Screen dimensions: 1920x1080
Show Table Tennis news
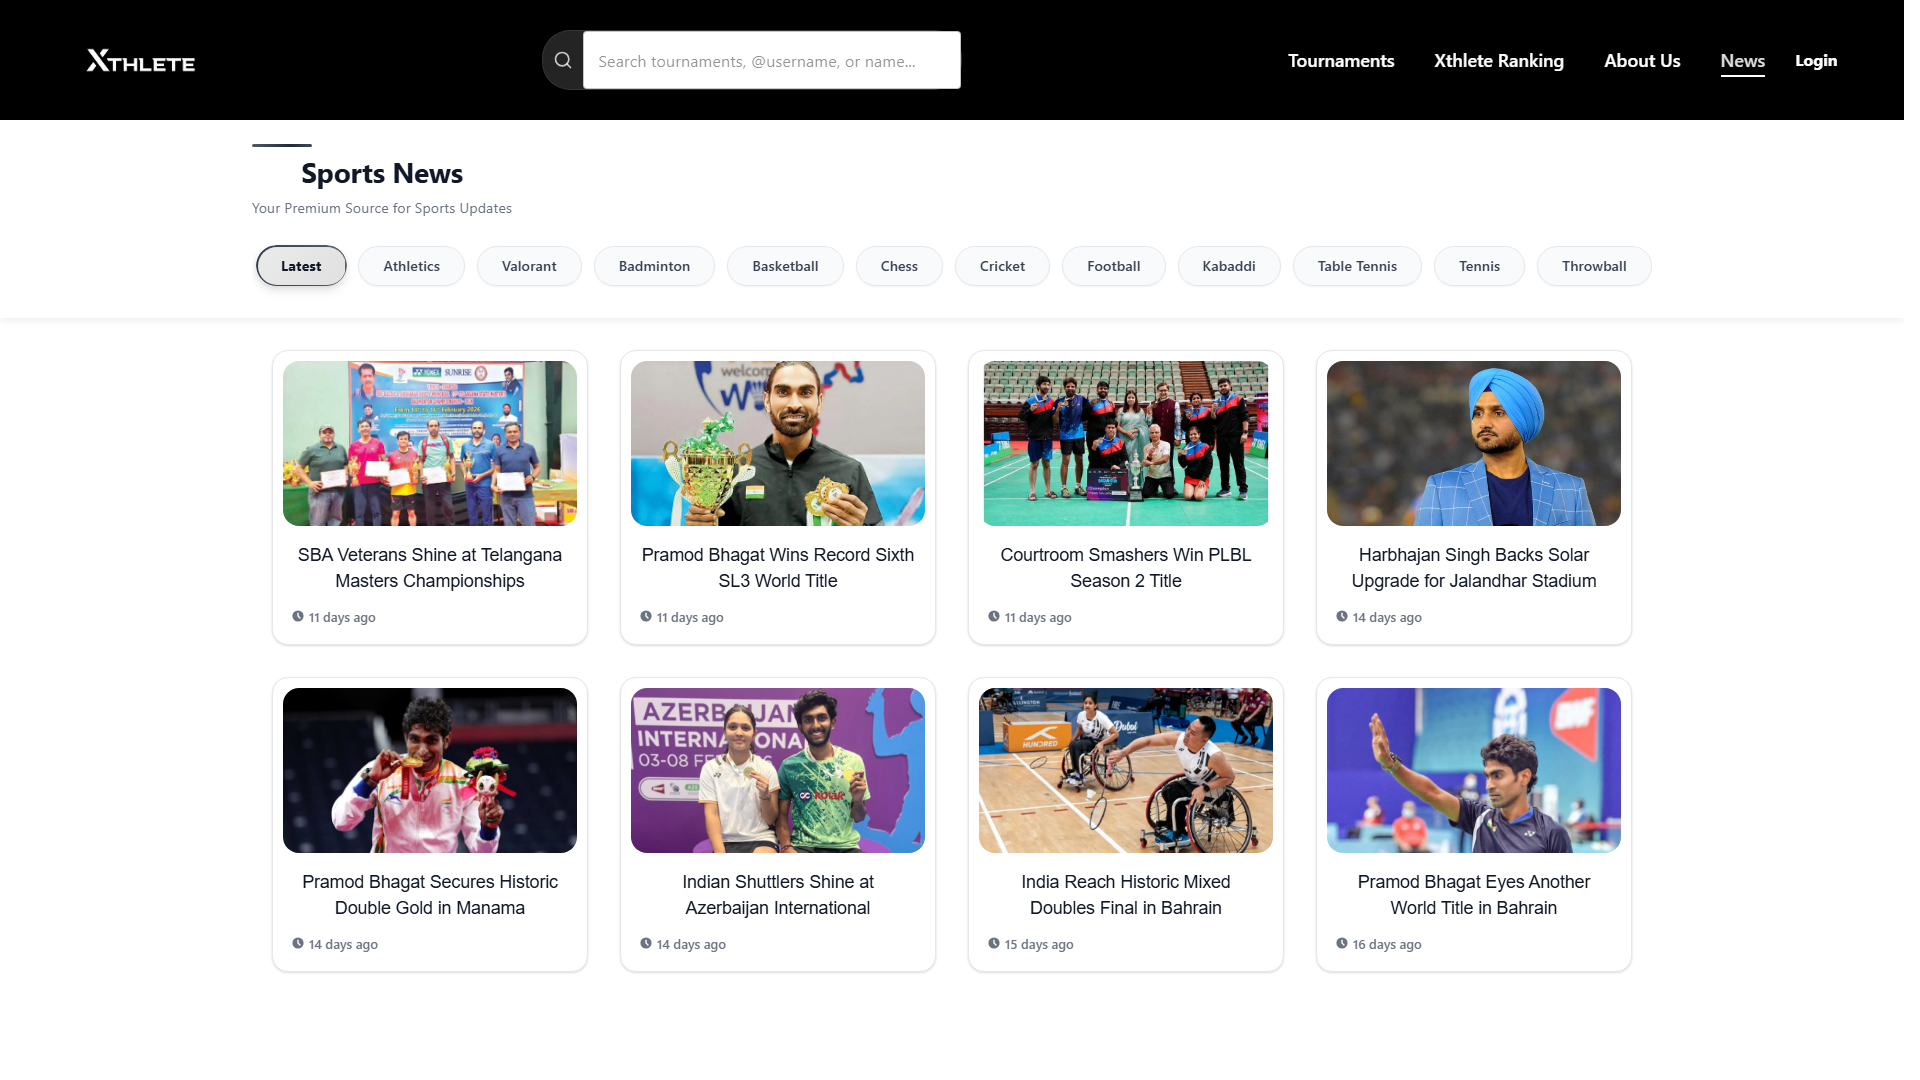(x=1356, y=266)
